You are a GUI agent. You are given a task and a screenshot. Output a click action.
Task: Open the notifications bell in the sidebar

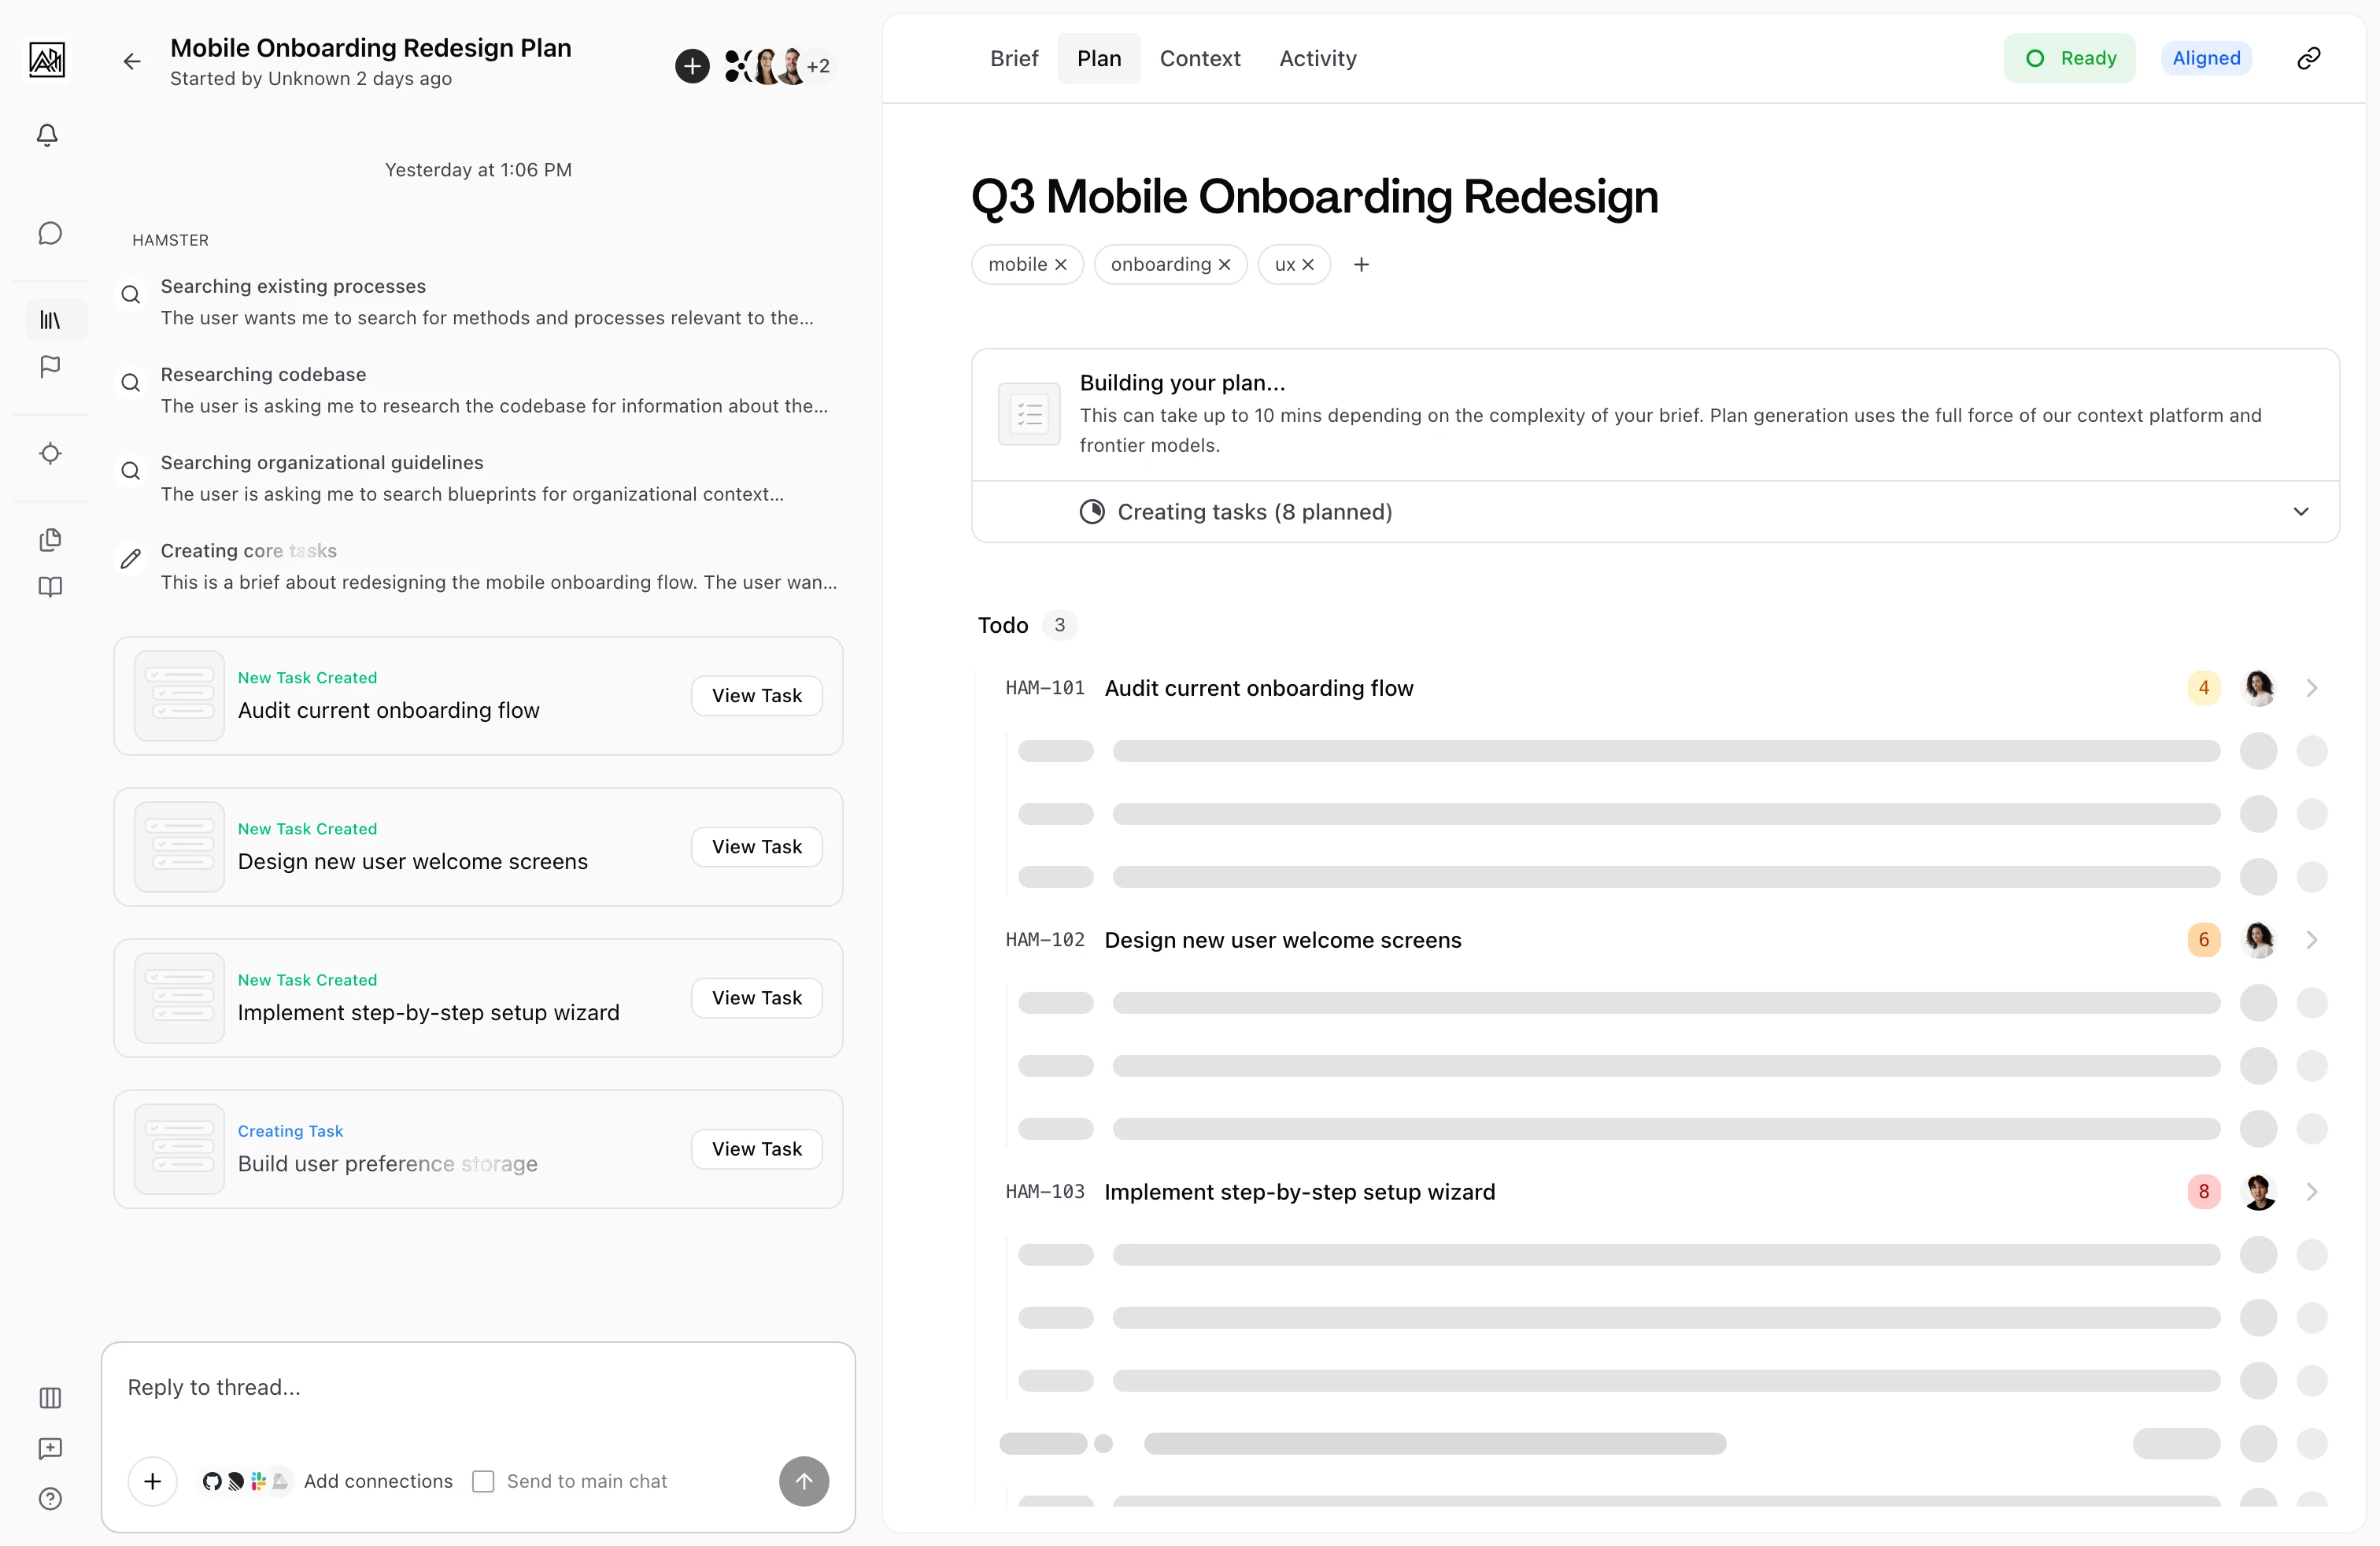click(x=47, y=135)
